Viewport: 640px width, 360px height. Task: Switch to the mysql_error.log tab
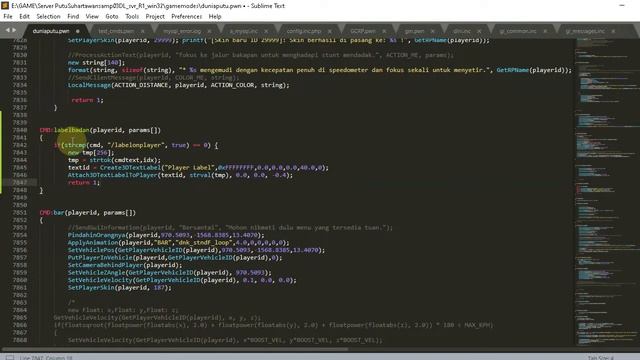pos(182,31)
